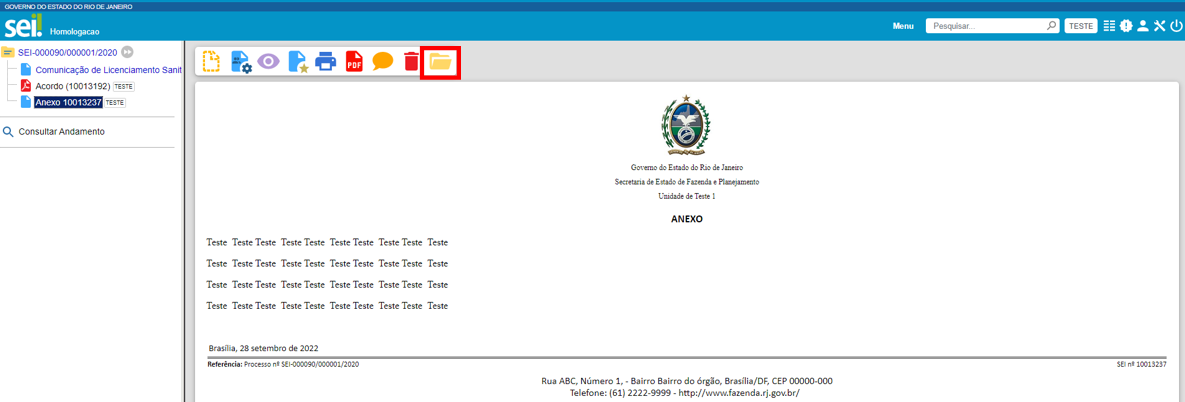Click the purple eye icon in toolbar
The width and height of the screenshot is (1185, 402).
[x=269, y=62]
